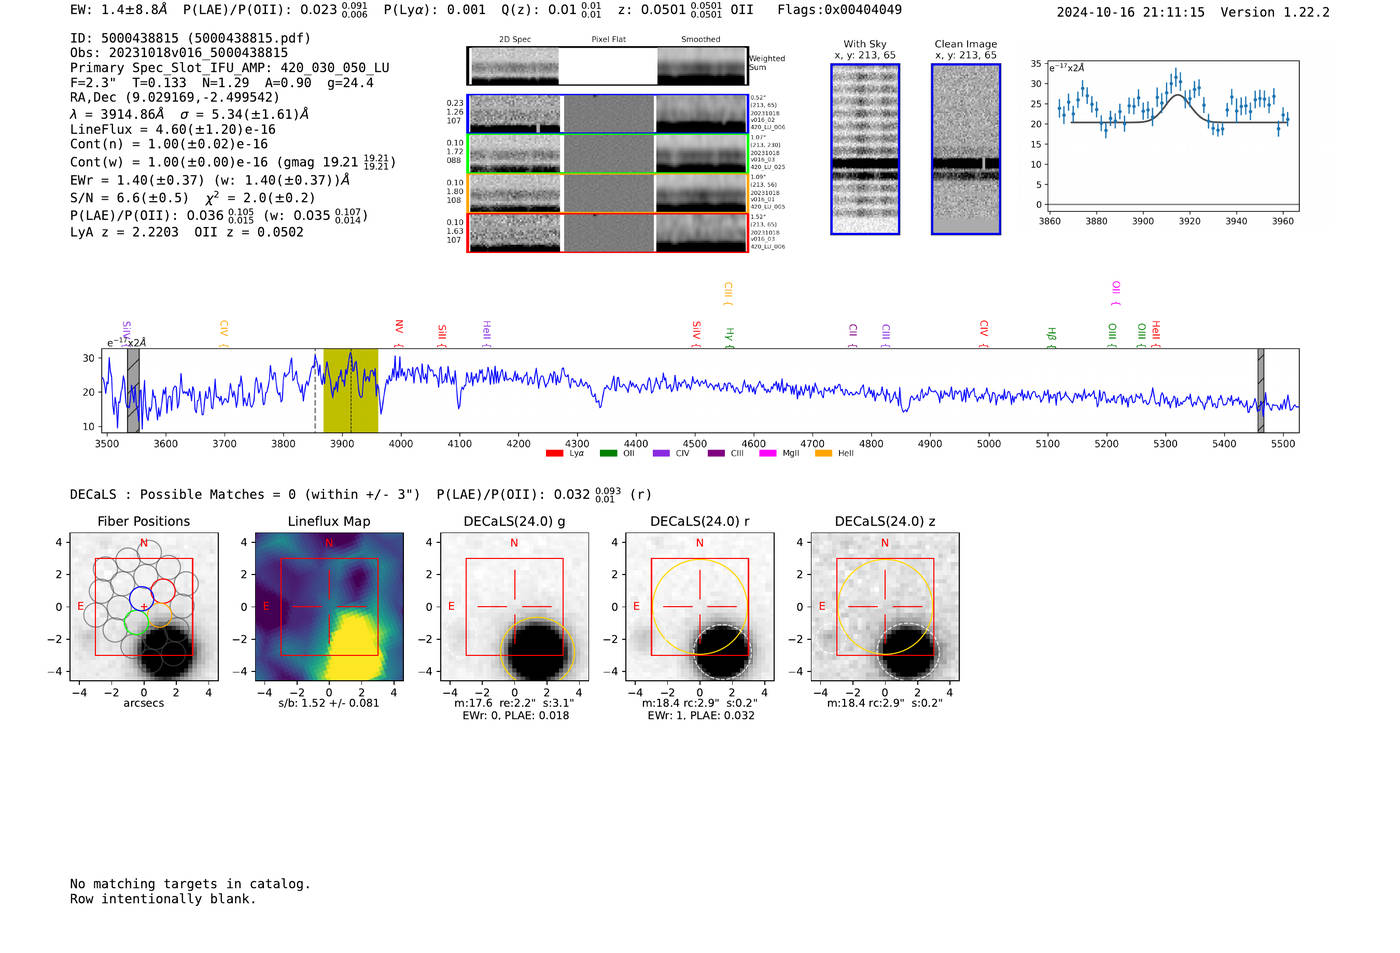Image resolution: width=1400 pixels, height=953 pixels.
Task: Click the 'No matching targets in catalog.' text
Action: [190, 884]
